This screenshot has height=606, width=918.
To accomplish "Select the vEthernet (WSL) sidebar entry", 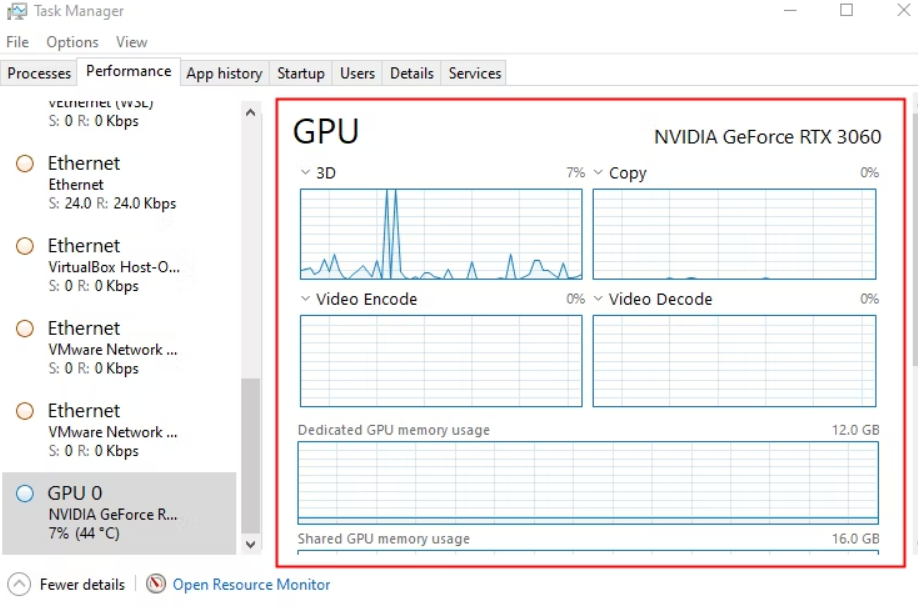I will [x=119, y=115].
